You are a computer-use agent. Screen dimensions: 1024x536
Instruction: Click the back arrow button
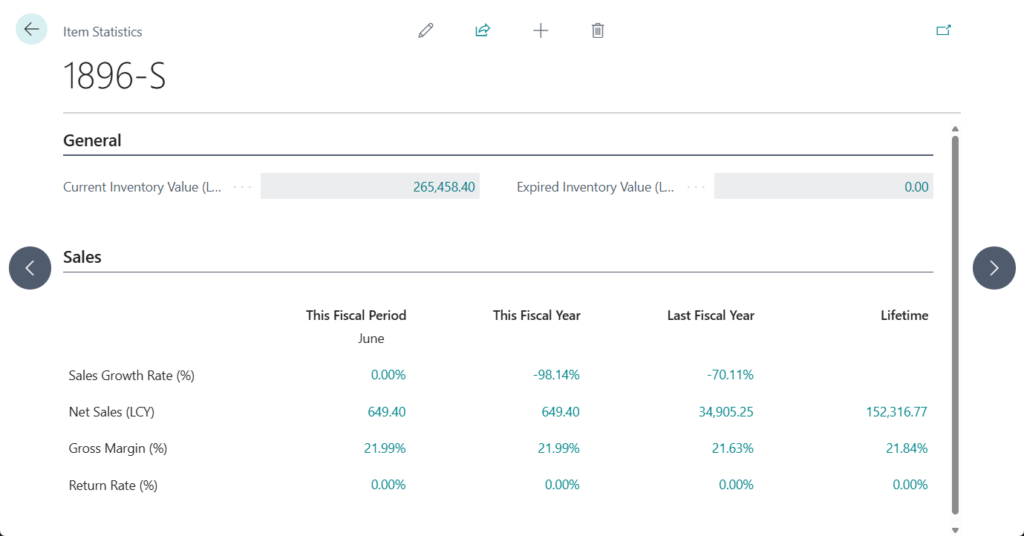[x=31, y=30]
